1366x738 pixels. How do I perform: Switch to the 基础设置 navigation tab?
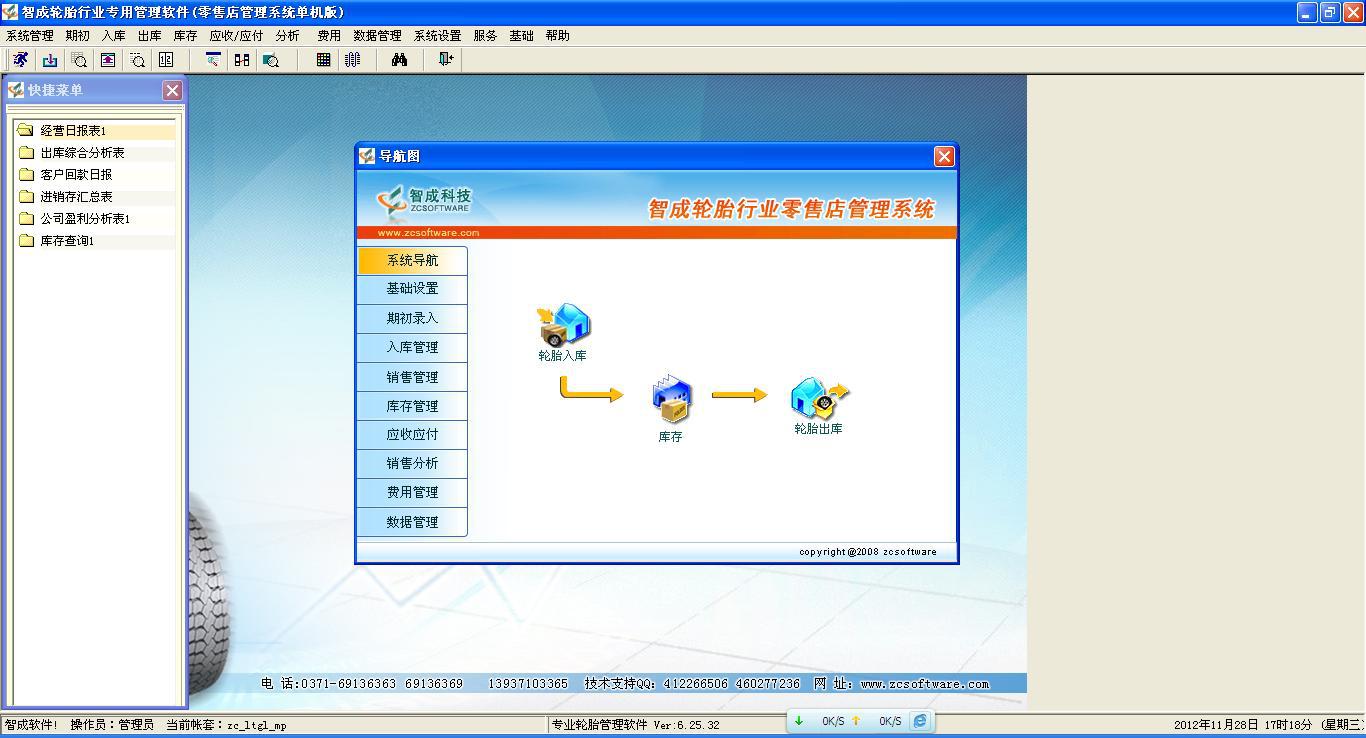click(412, 289)
